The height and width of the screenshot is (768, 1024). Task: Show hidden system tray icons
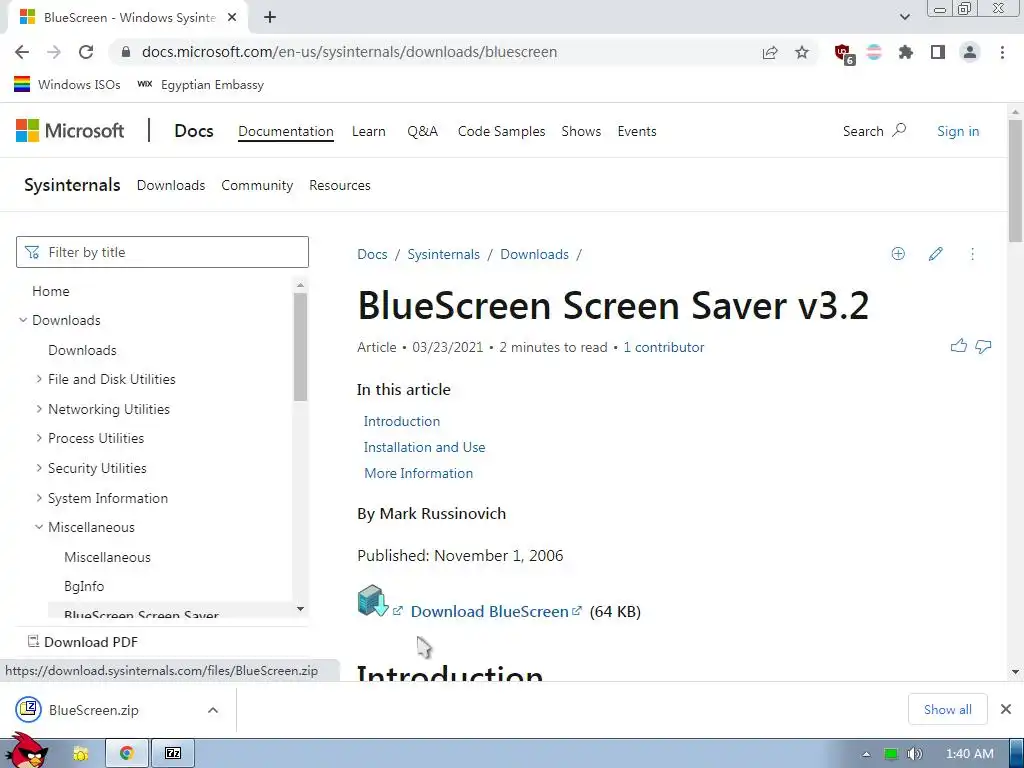click(x=867, y=754)
